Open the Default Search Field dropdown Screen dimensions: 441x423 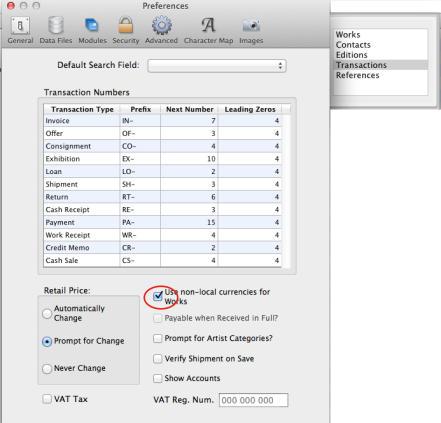[217, 66]
